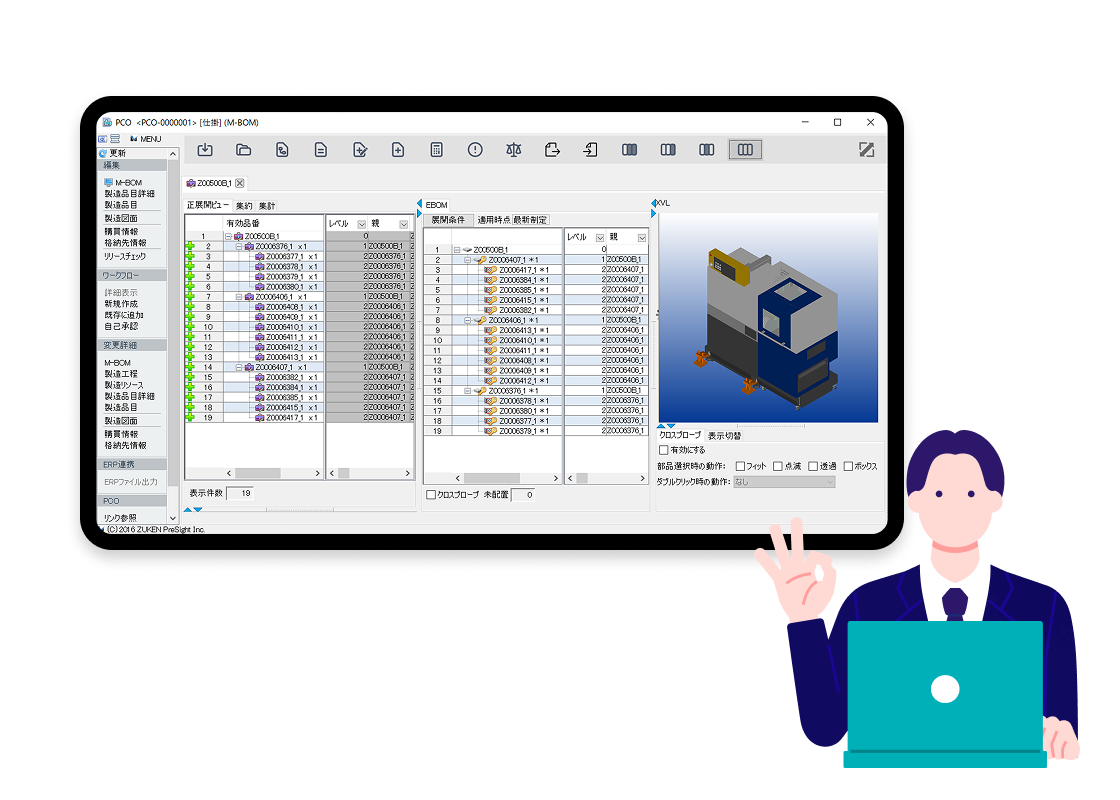Click the calculator toolbar icon

click(x=436, y=150)
